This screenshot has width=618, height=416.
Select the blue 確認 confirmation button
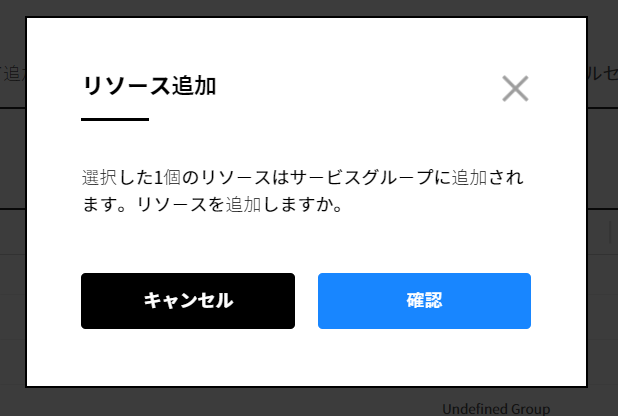coord(424,301)
